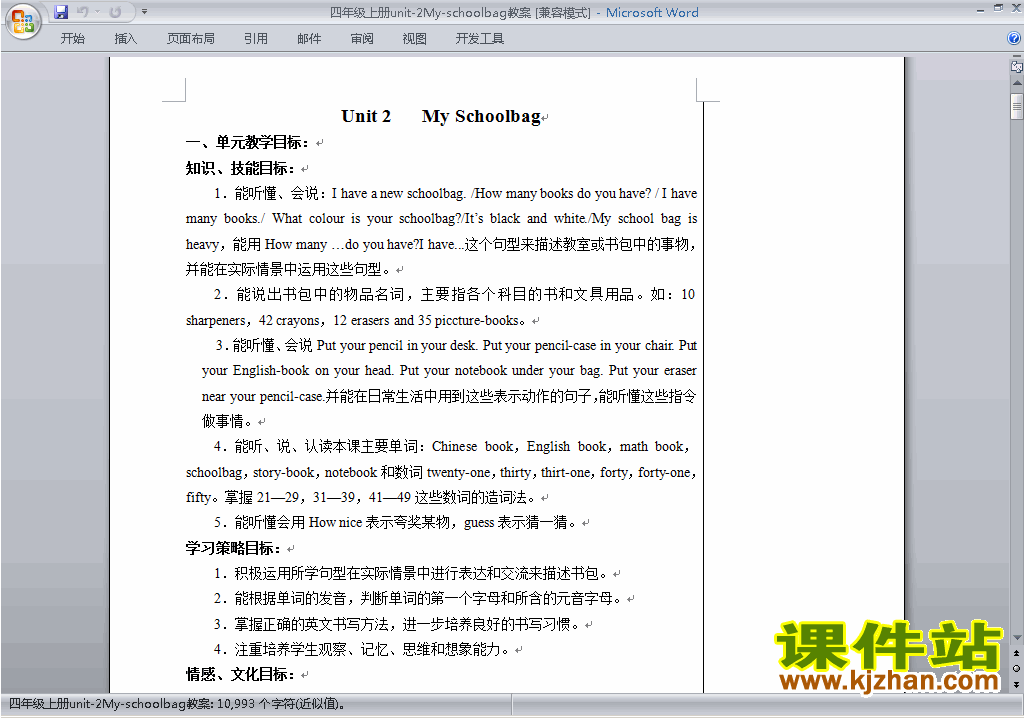
Task: Click the line '4. 注重培养学生观察、记忆'
Action: coord(362,649)
